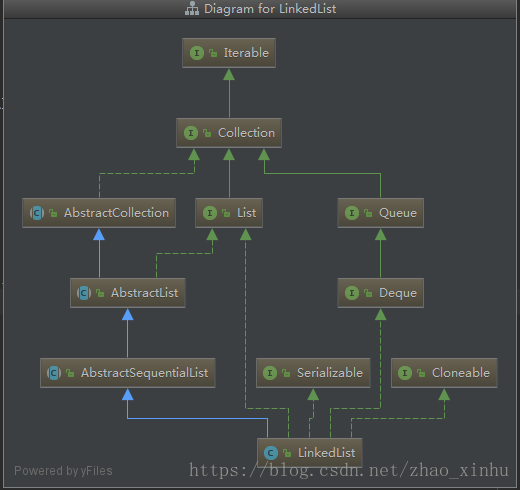The height and width of the screenshot is (490, 520).
Task: Select the List interface node
Action: click(x=229, y=213)
